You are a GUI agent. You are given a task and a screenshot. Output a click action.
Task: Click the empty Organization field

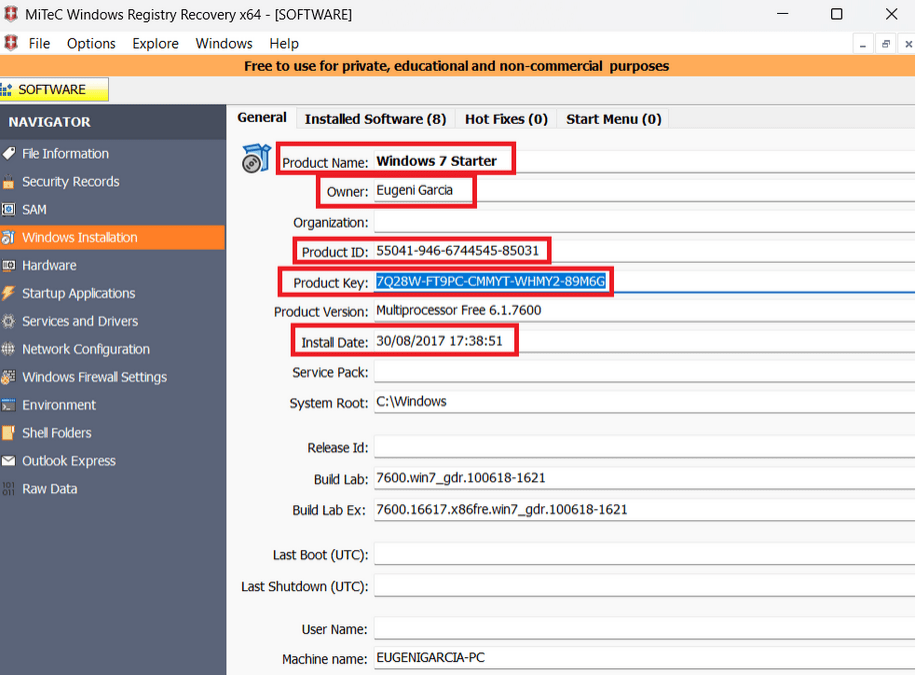[x=644, y=222]
